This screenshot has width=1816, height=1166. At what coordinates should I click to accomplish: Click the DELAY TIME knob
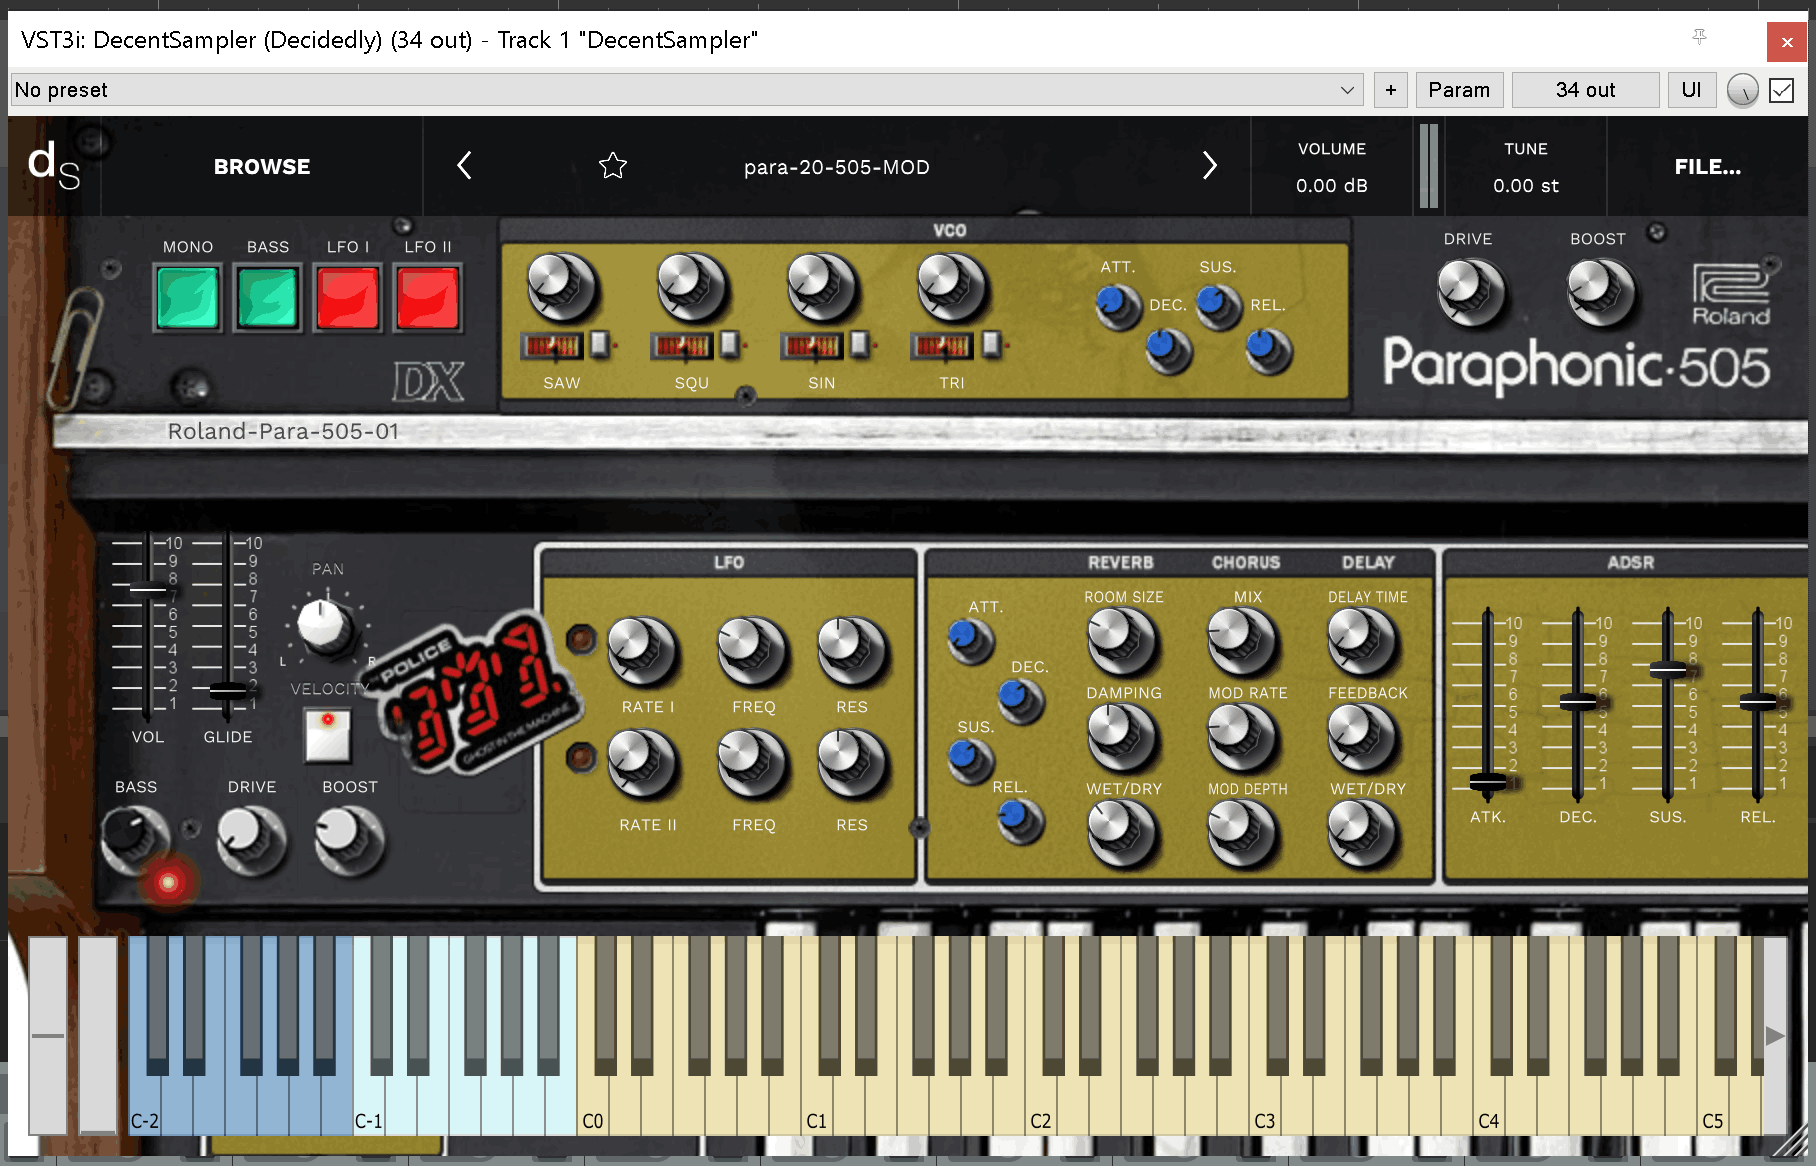1362,640
